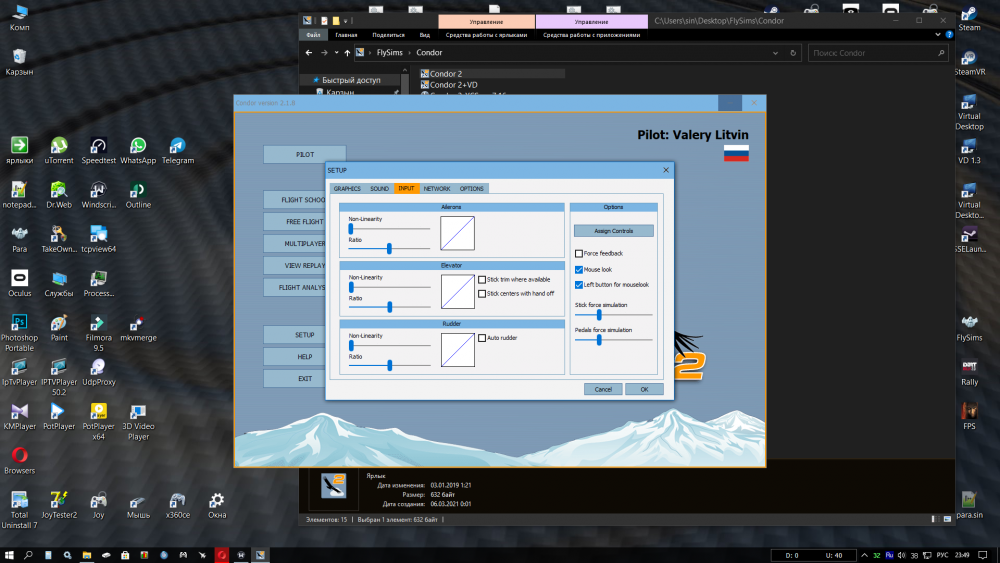This screenshot has width=1000, height=563.
Task: Launch Photoshop Portable from the desktop
Action: (19, 332)
